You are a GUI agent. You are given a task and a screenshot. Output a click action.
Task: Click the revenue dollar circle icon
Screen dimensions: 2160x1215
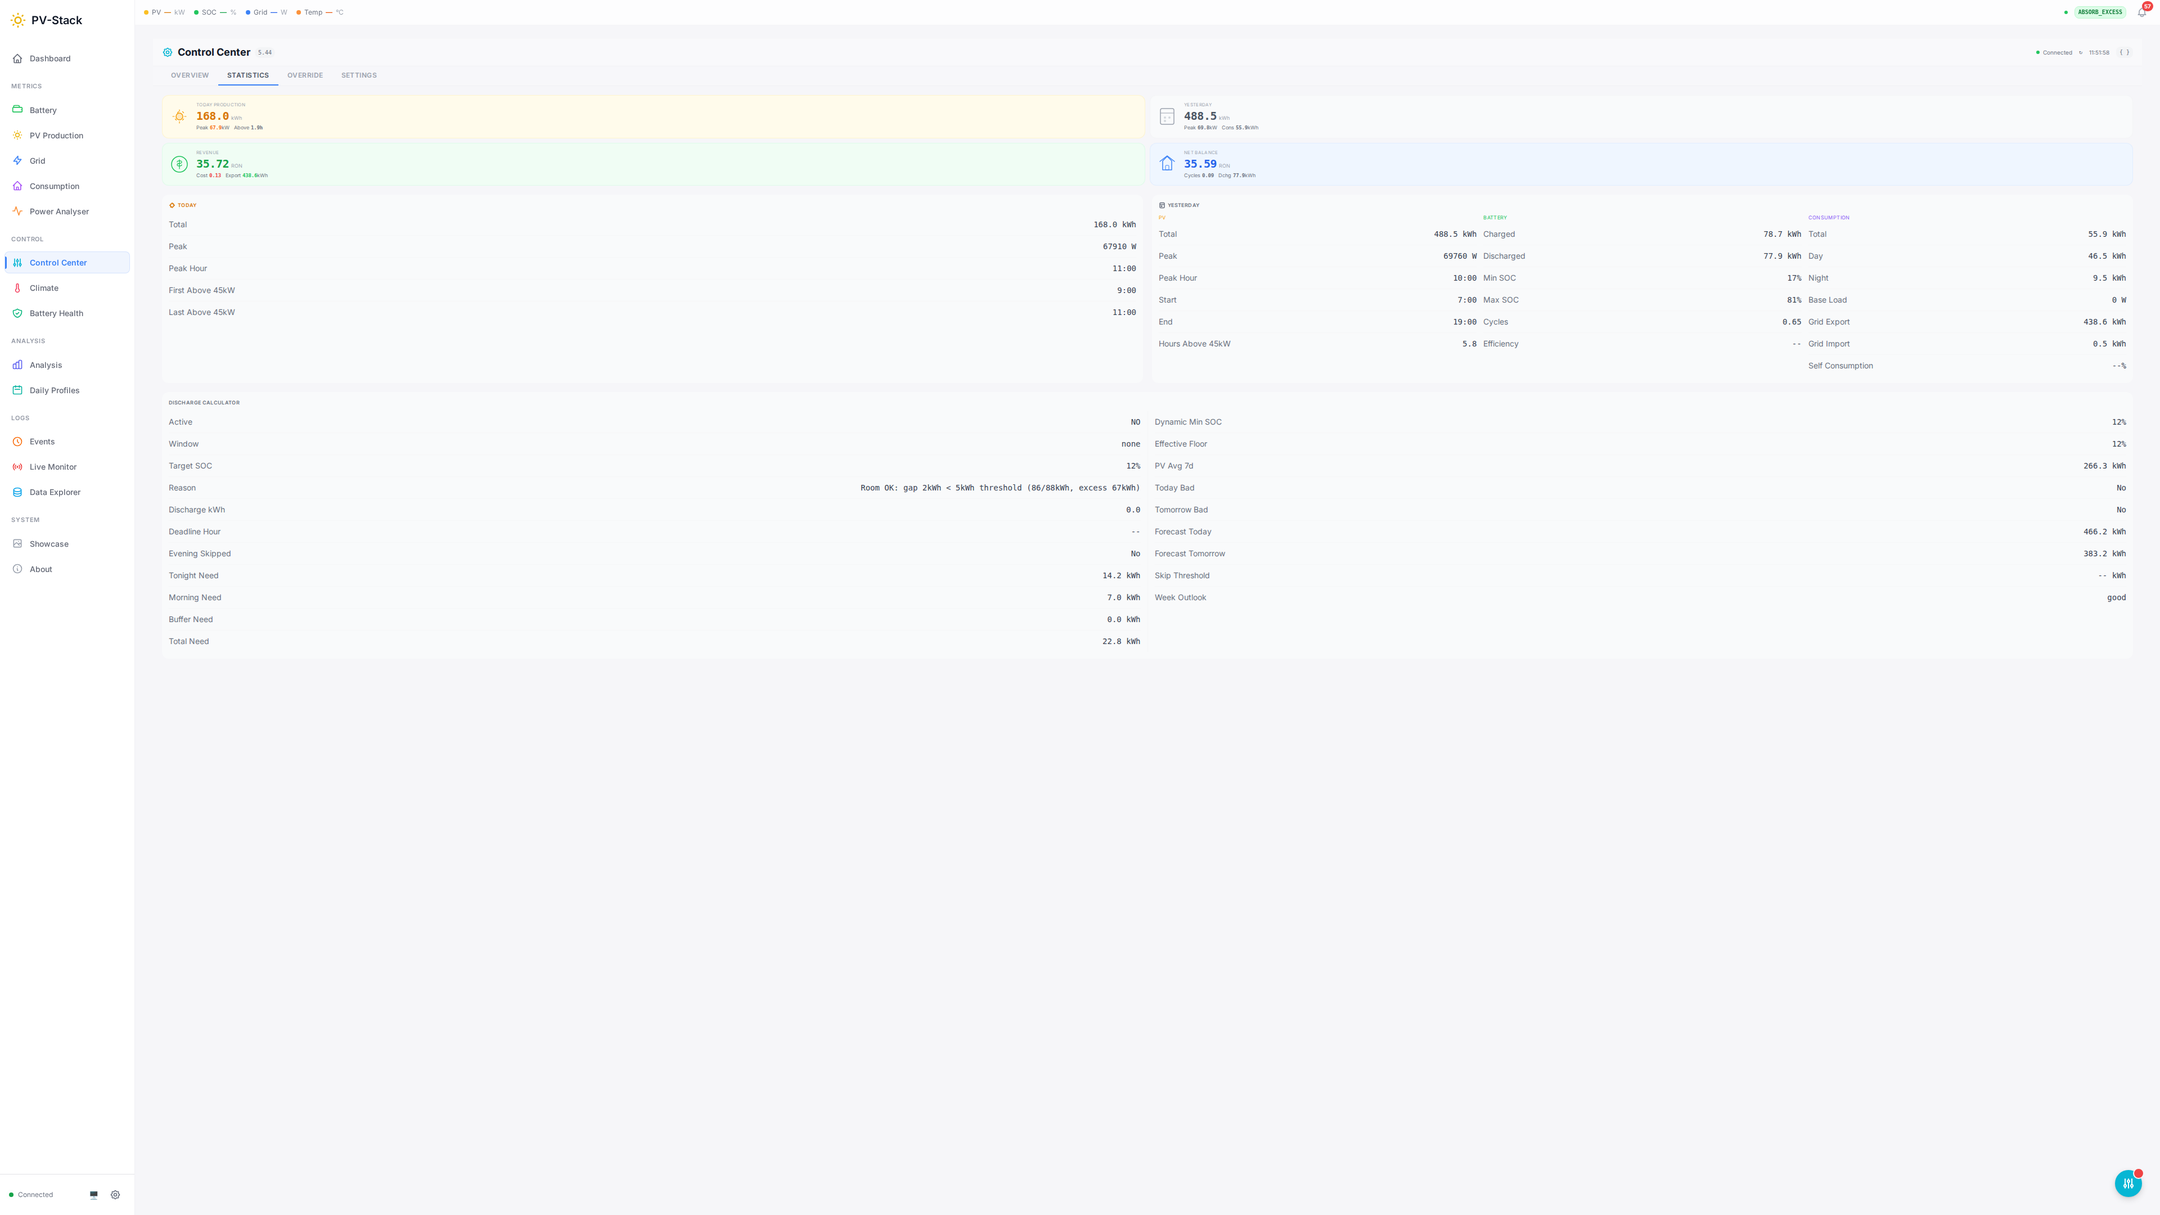click(x=179, y=164)
